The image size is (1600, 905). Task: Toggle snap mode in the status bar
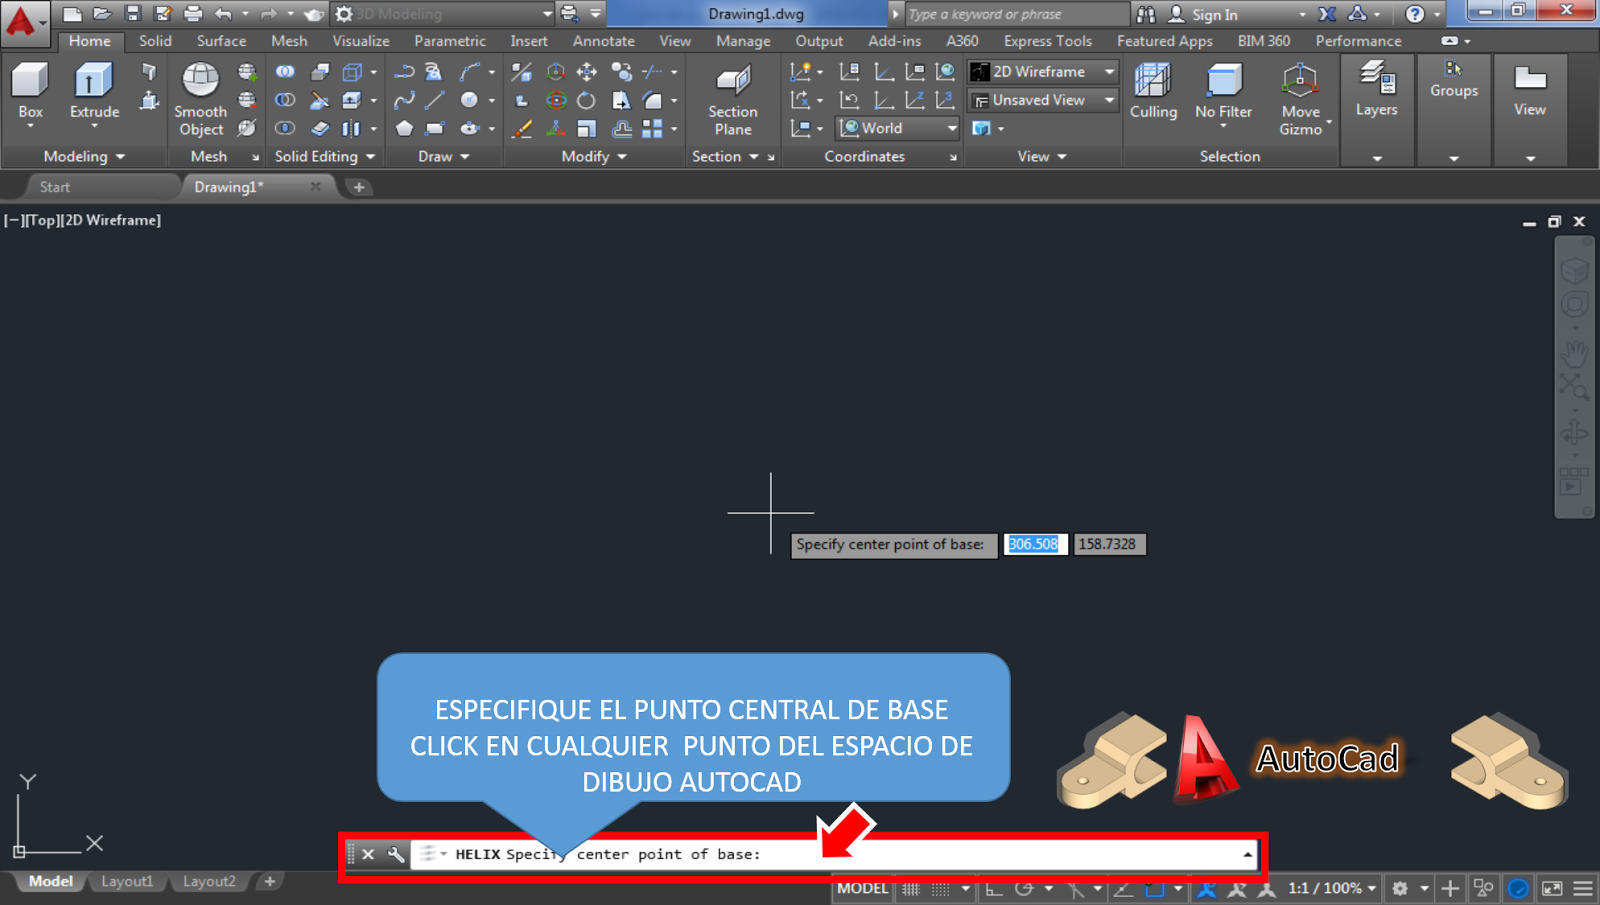click(938, 888)
